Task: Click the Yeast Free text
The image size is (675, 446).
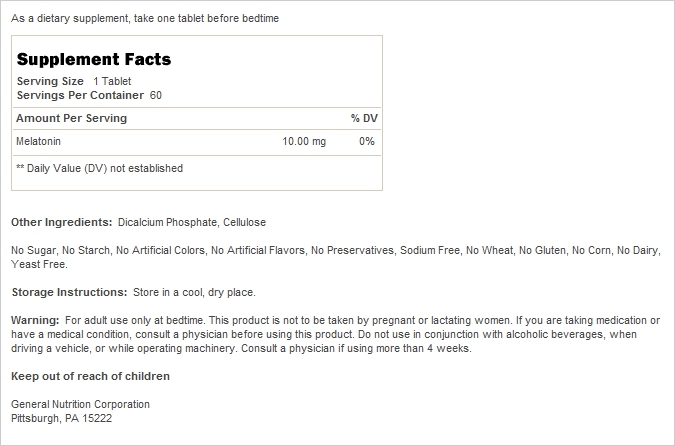Action: click(x=39, y=264)
